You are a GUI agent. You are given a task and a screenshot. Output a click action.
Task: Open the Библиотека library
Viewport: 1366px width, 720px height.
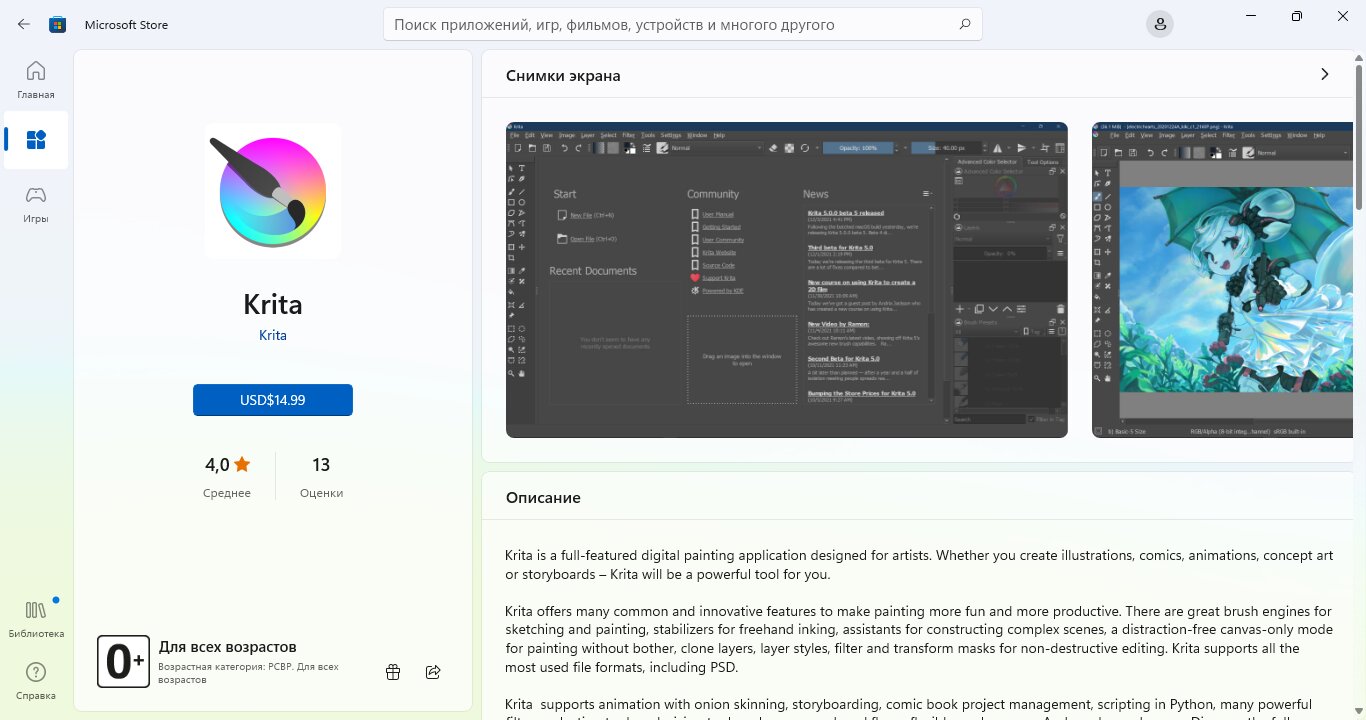pyautogui.click(x=36, y=619)
